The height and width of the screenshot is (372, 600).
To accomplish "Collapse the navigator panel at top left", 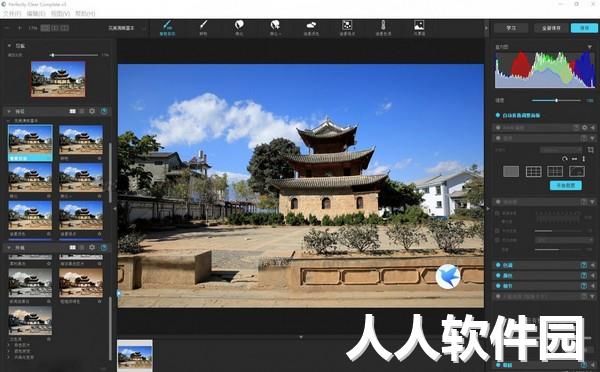I will coord(9,46).
